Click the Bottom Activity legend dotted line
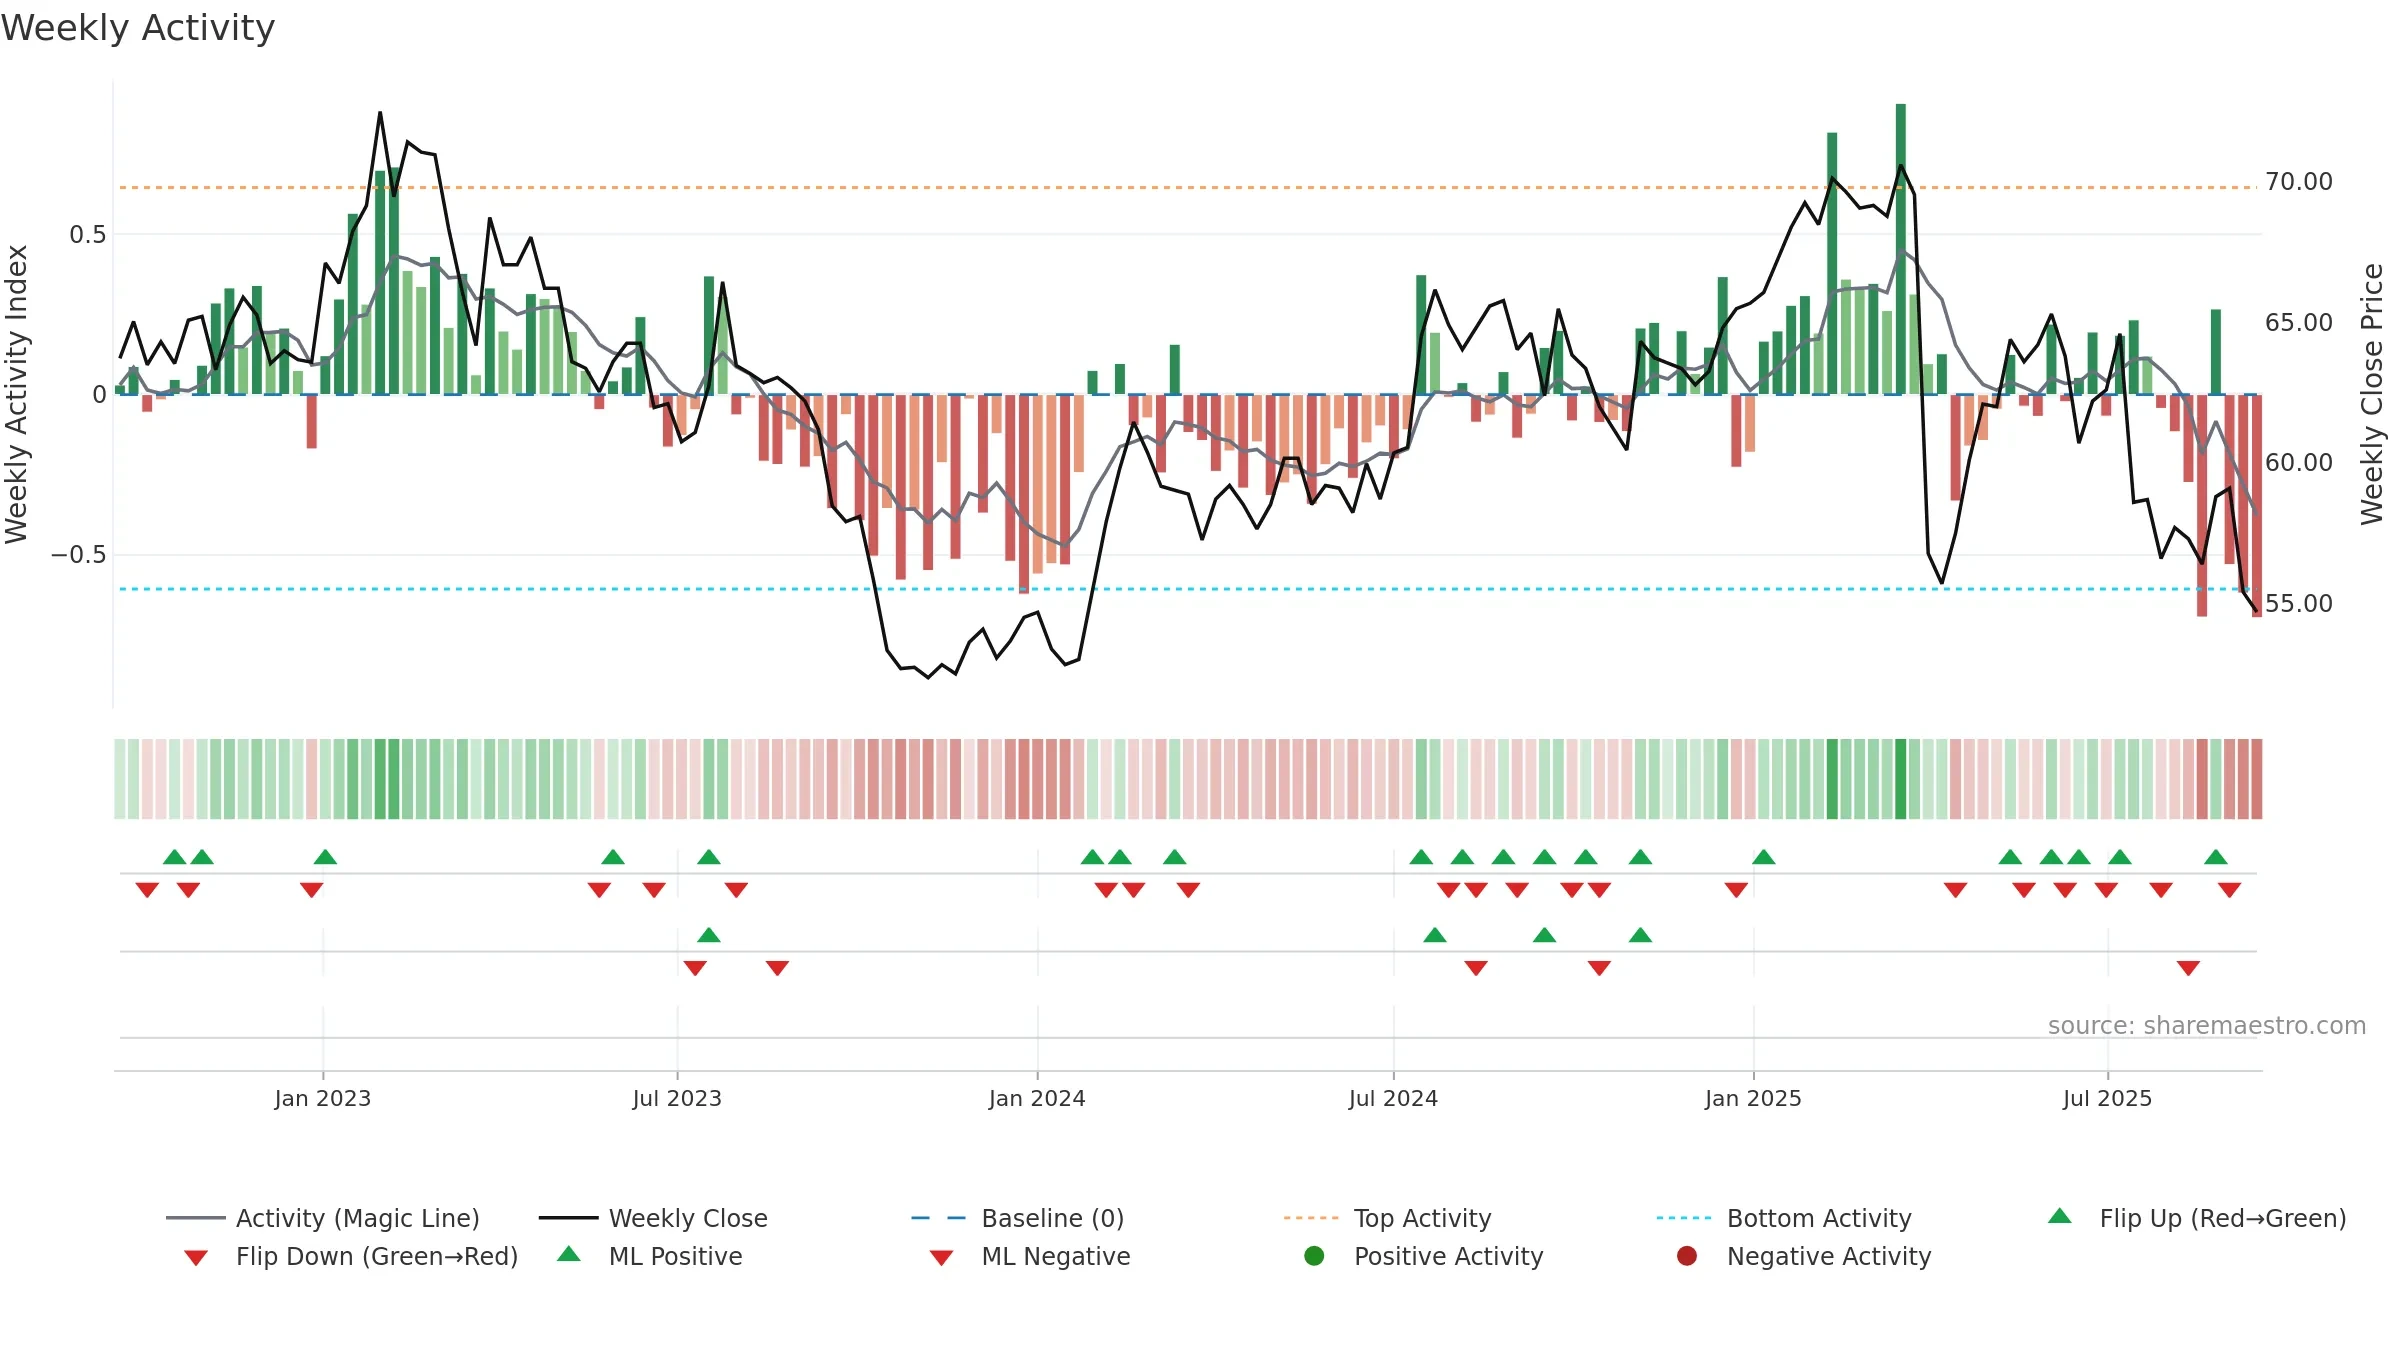Image resolution: width=2400 pixels, height=1350 pixels. point(1683,1218)
